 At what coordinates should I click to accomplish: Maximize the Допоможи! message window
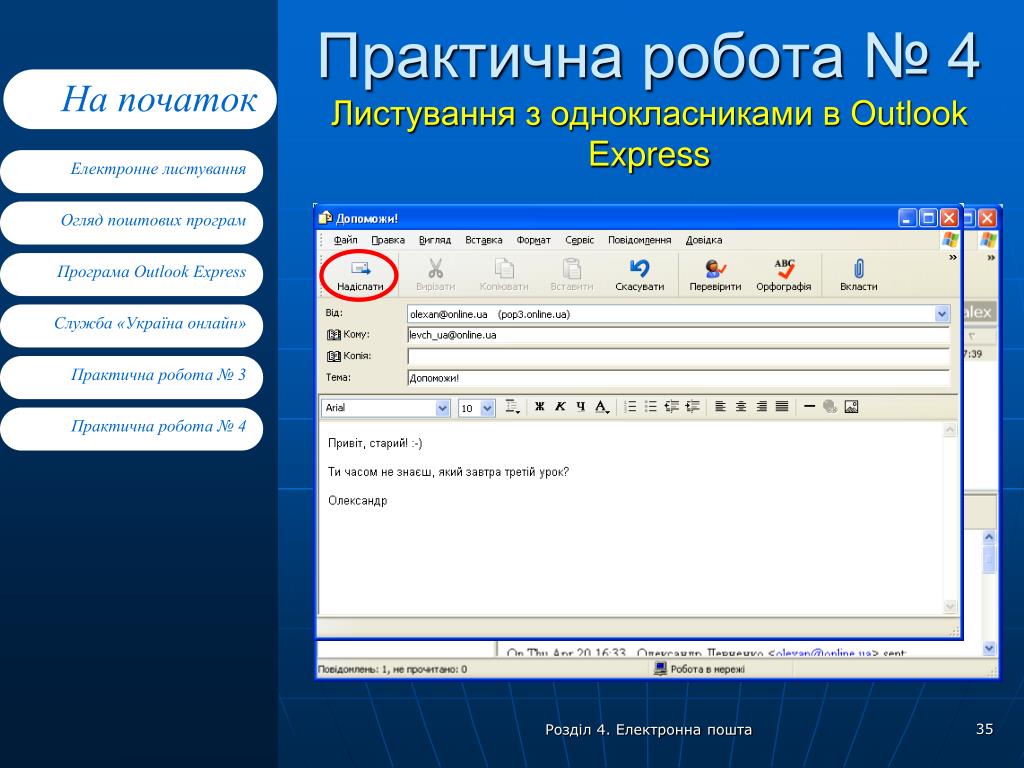tap(928, 218)
